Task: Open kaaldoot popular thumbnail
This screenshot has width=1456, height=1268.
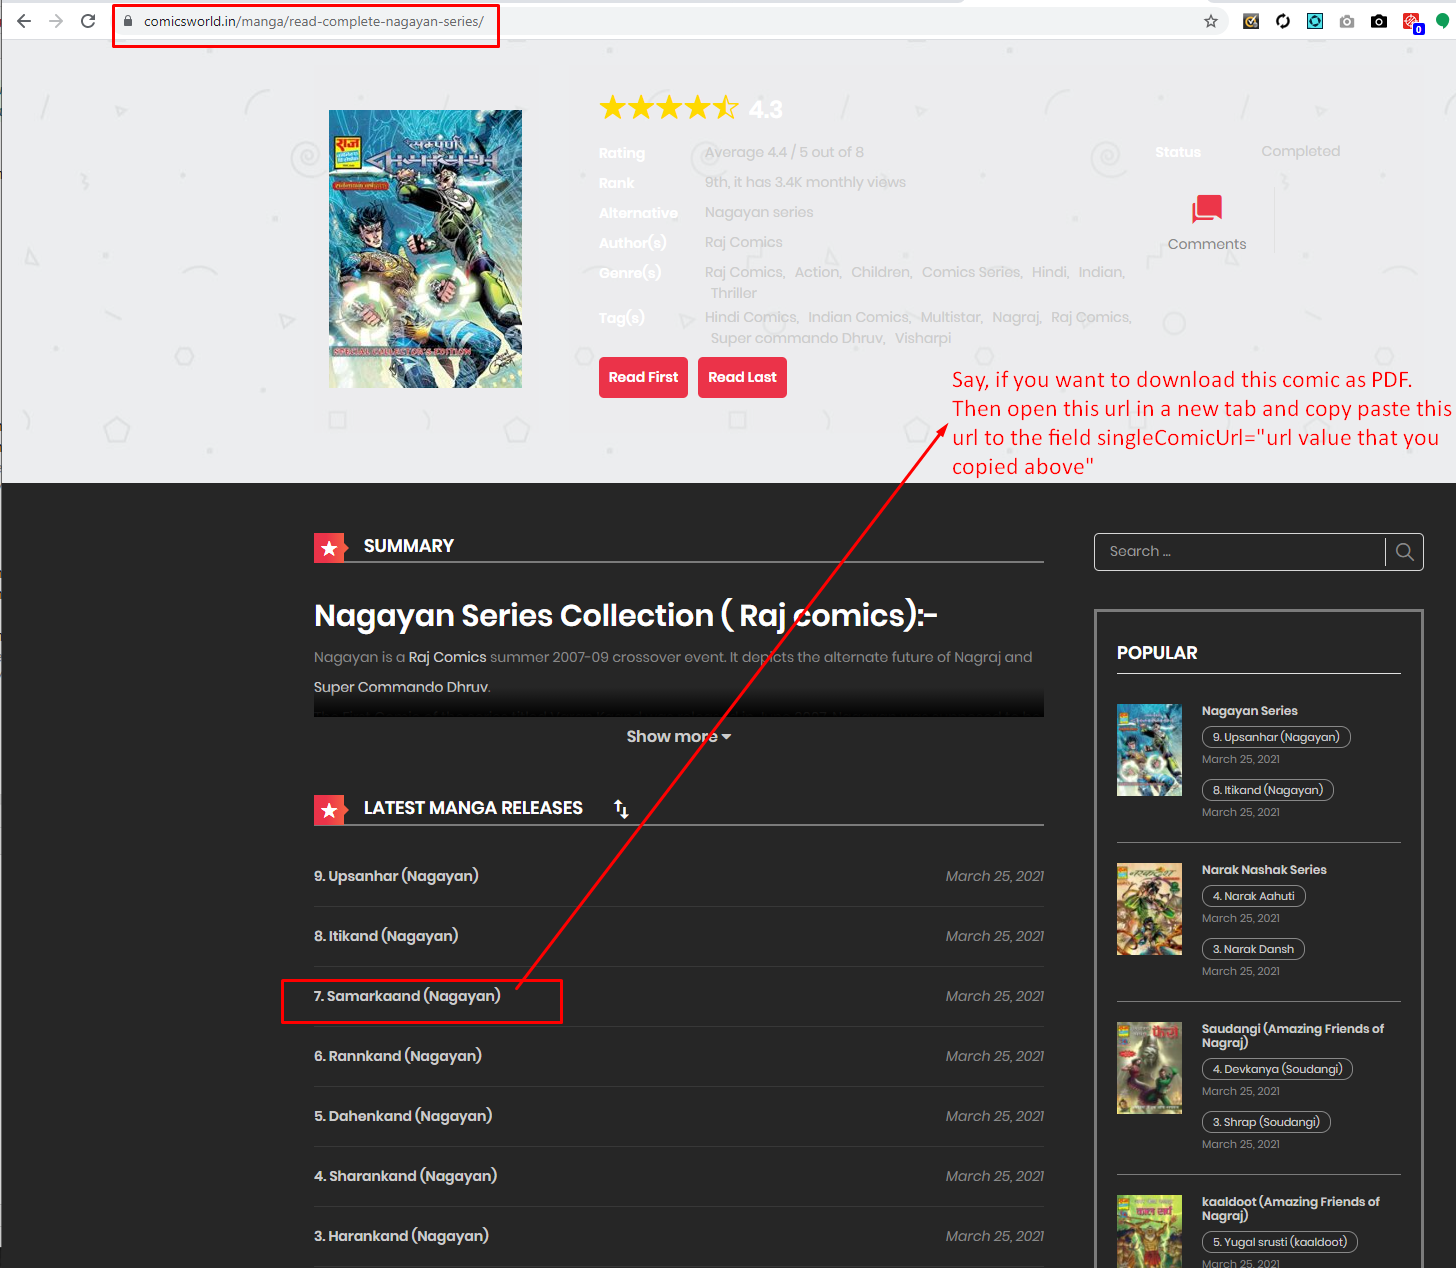Action: tap(1149, 1231)
